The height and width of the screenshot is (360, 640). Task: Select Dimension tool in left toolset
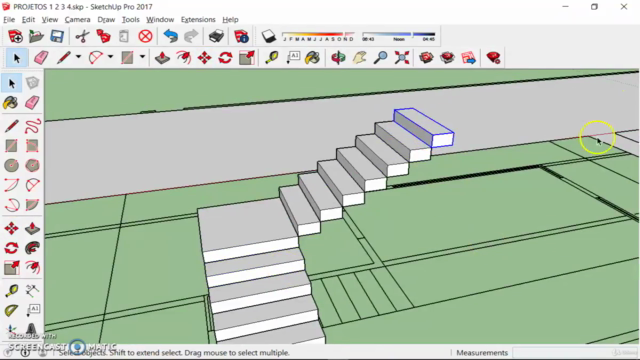click(32, 290)
